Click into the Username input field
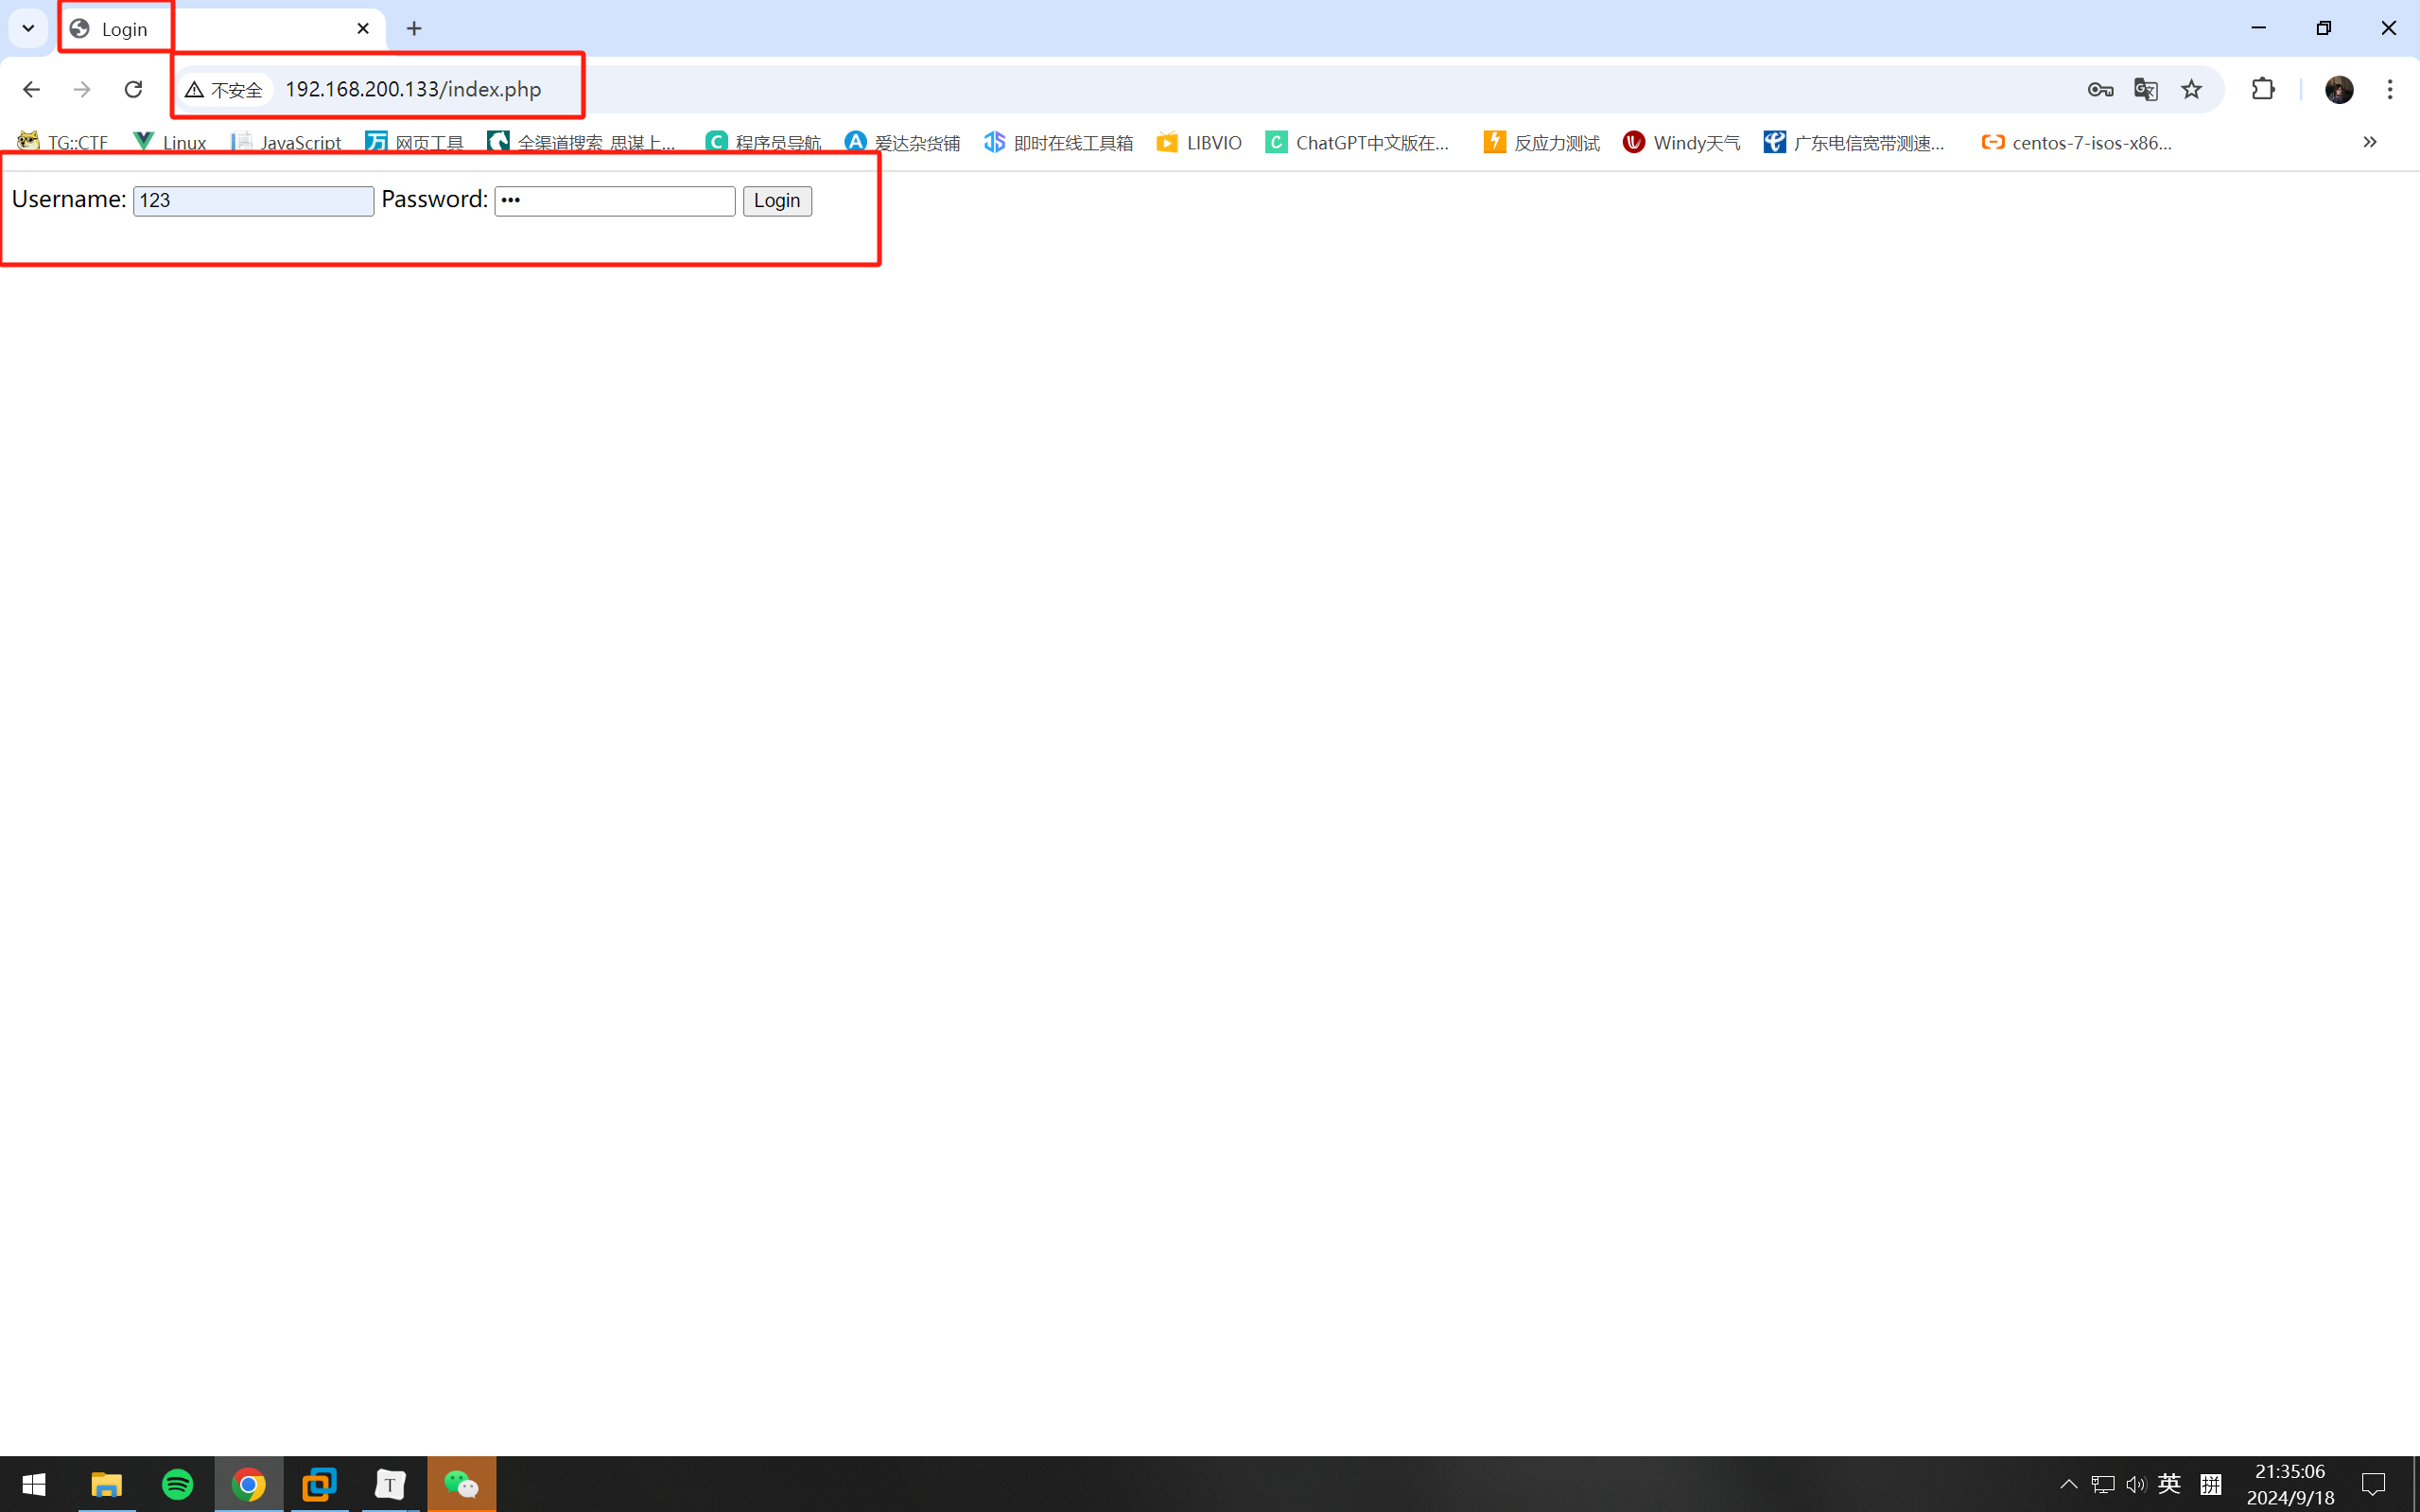This screenshot has width=2420, height=1512. tap(253, 201)
